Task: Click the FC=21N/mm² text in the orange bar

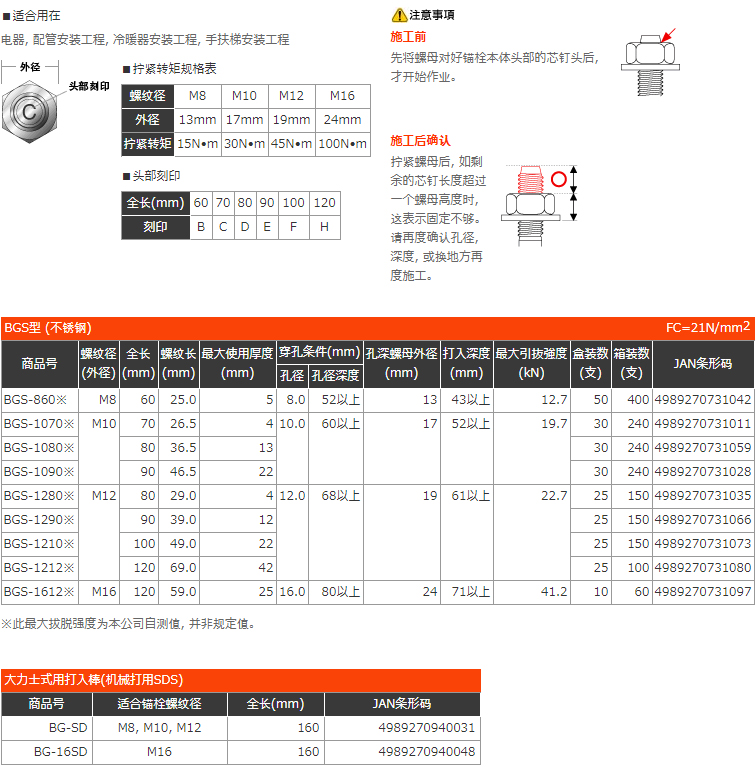Action: pyautogui.click(x=707, y=328)
